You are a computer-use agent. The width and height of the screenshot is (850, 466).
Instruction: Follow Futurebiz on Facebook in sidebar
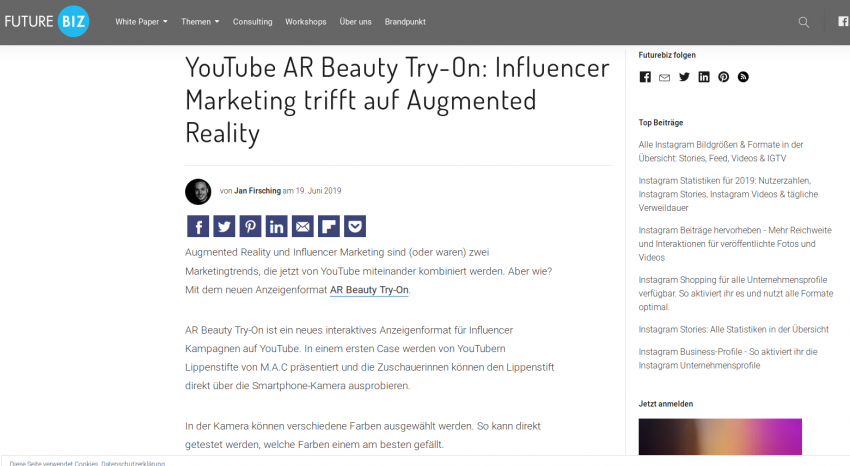coord(645,77)
